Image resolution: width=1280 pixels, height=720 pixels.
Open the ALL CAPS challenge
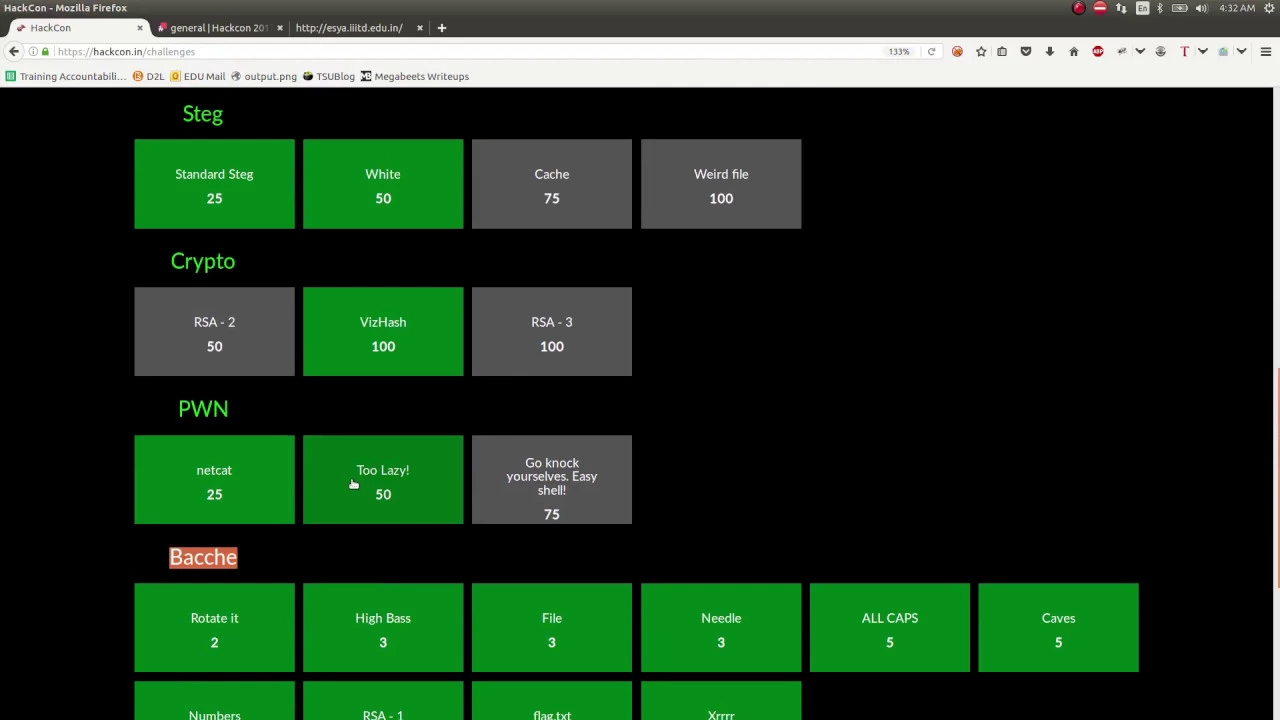[x=890, y=628]
